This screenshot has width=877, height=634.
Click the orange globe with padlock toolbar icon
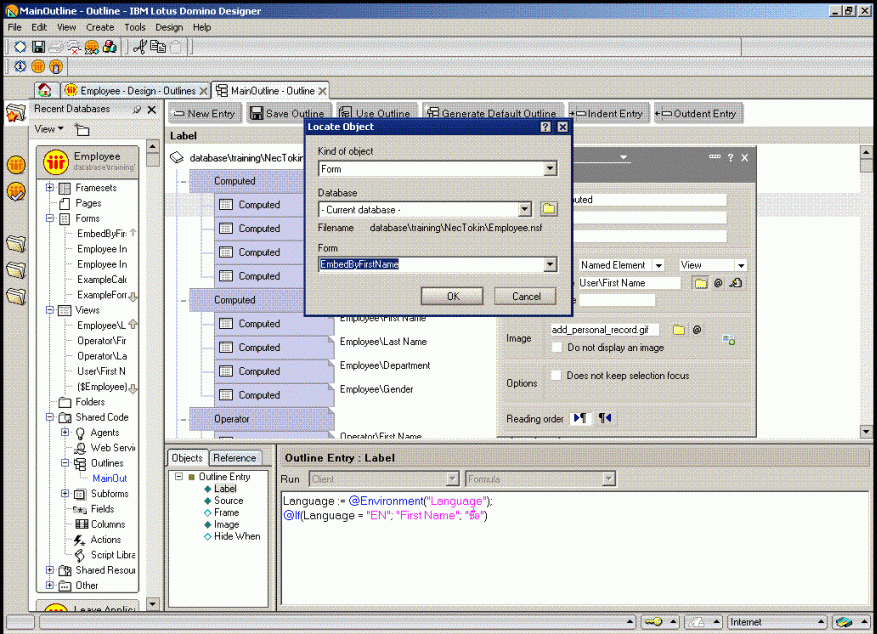(56, 67)
